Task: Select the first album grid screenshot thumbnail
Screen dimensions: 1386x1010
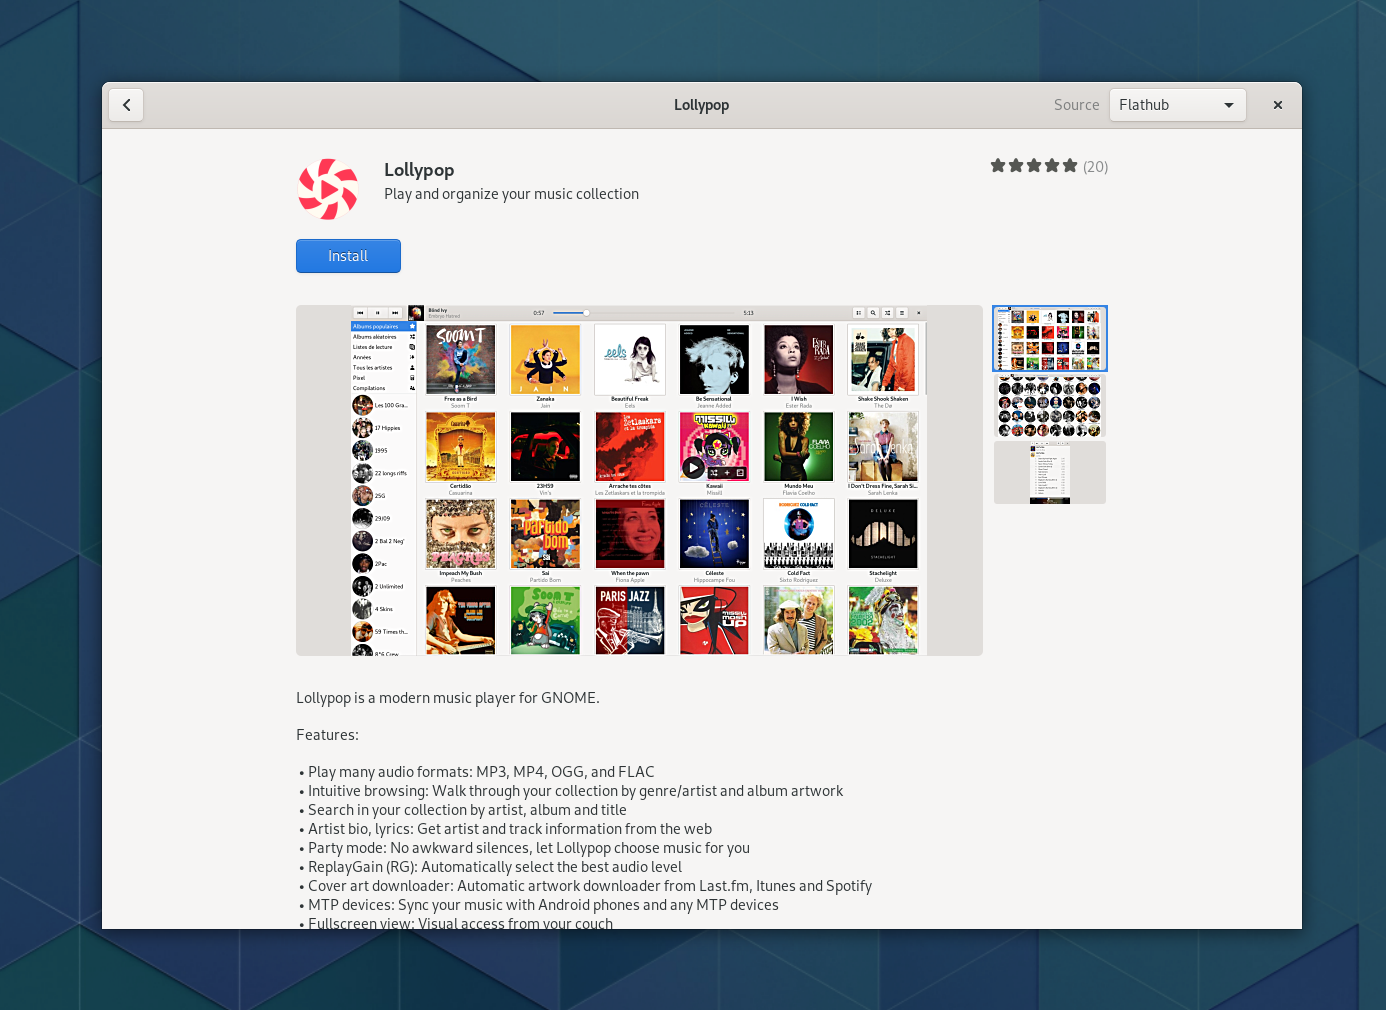Action: (x=1050, y=338)
